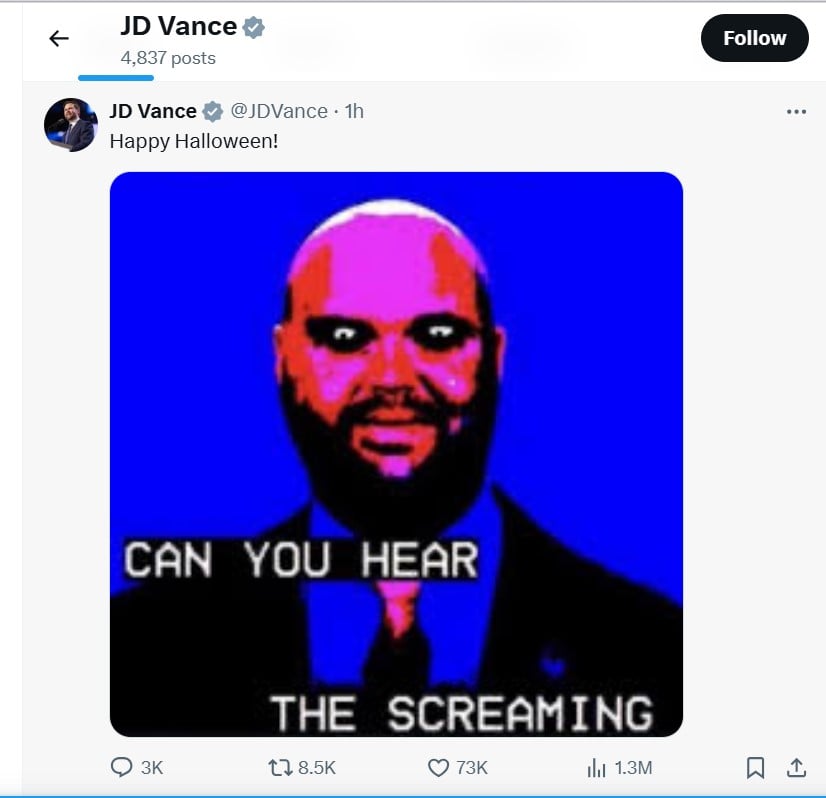The image size is (826, 798).
Task: Like the post with the heart icon
Action: [438, 767]
